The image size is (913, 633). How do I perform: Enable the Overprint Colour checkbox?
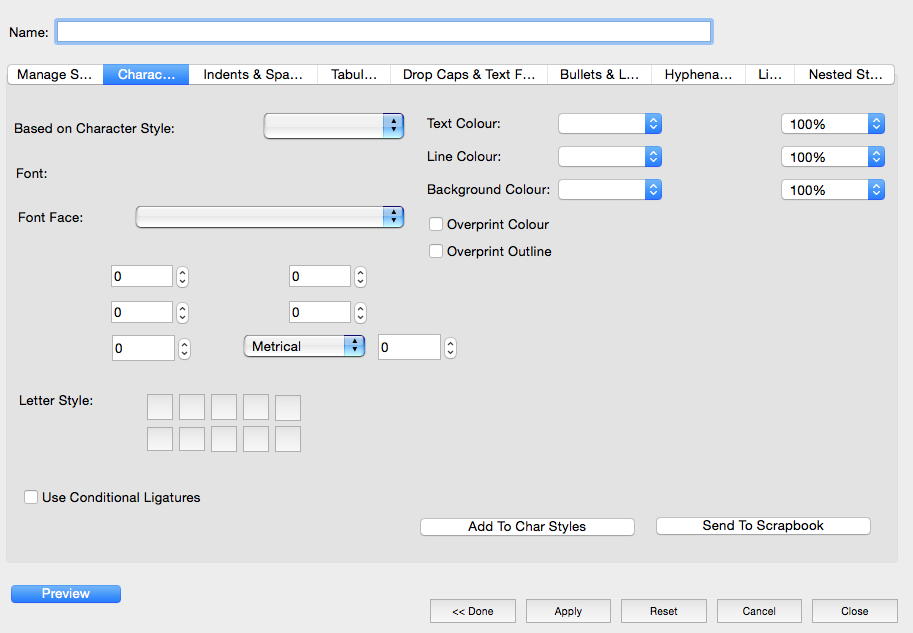coord(436,224)
